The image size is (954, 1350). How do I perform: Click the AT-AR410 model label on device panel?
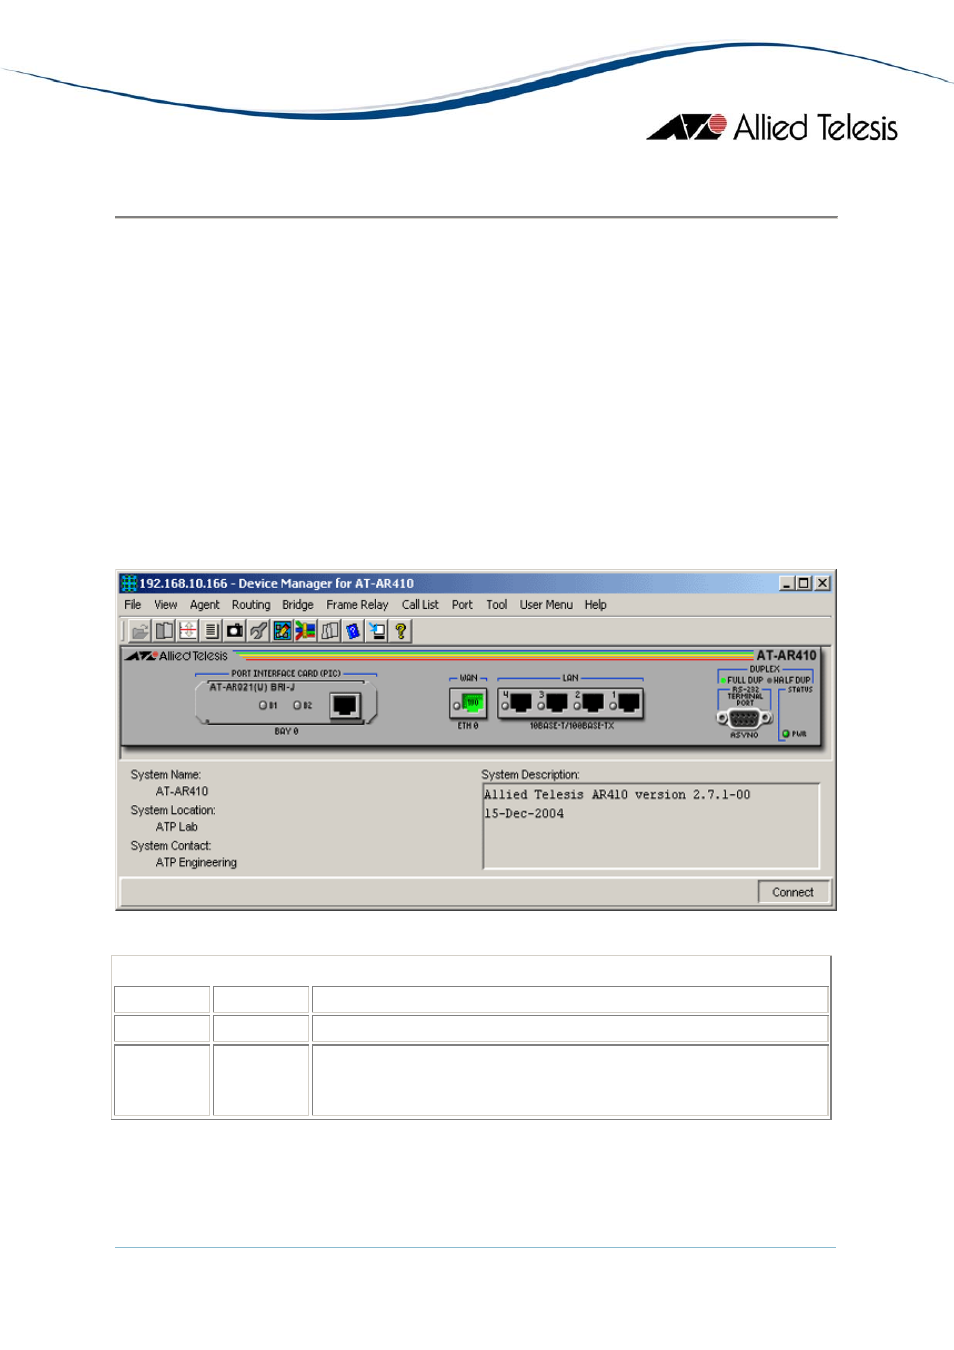pos(786,655)
